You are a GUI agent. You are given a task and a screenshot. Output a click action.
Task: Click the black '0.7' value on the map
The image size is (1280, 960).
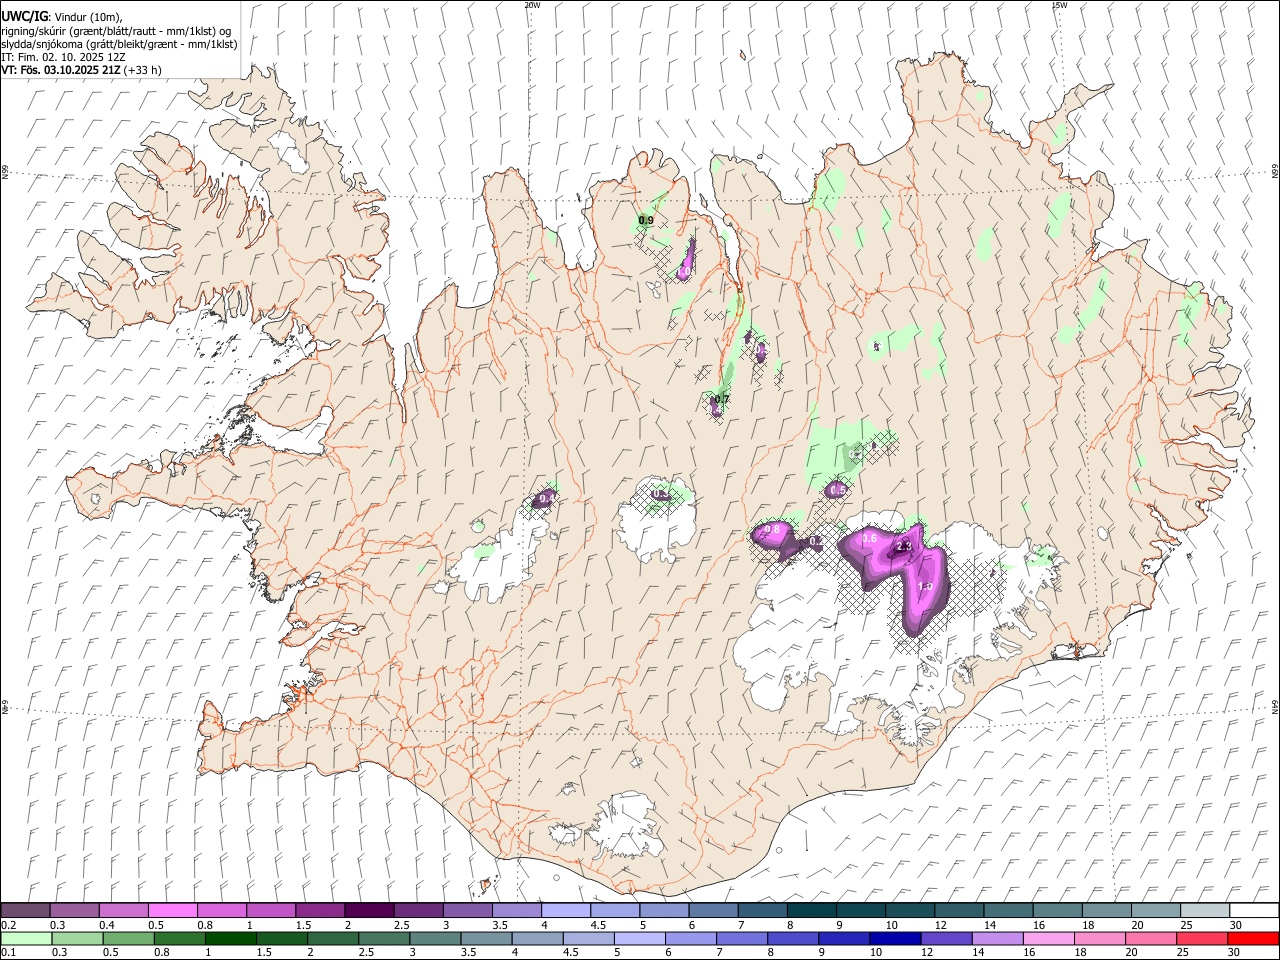pos(722,399)
